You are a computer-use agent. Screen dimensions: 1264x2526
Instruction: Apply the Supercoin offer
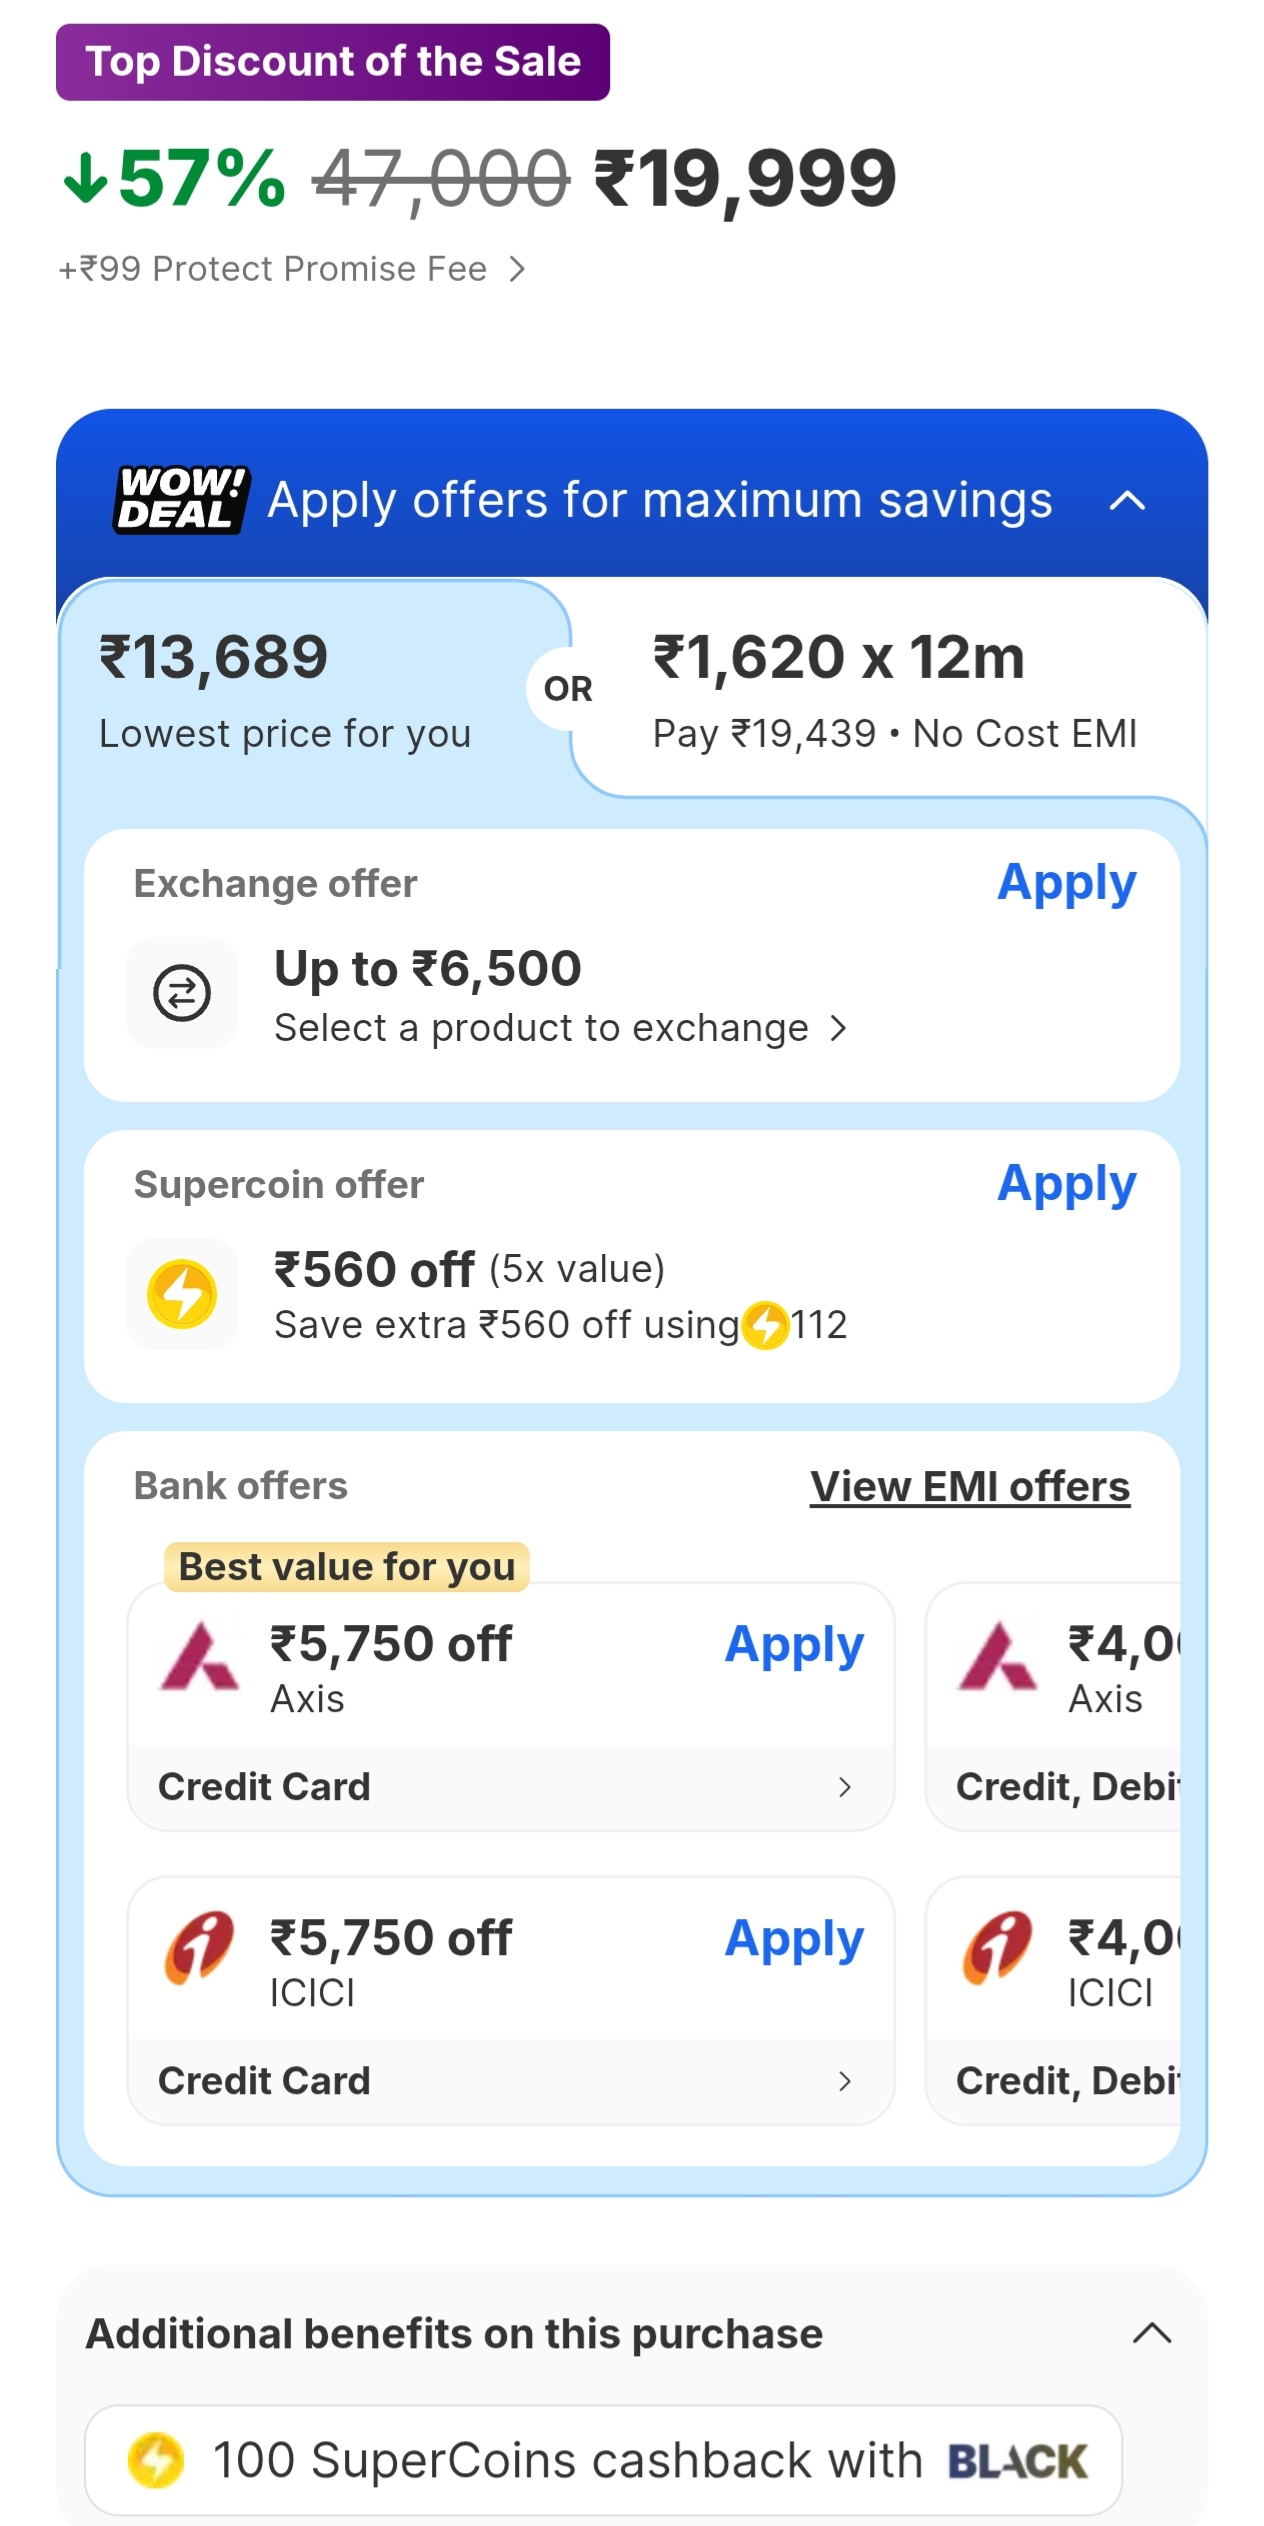click(x=1066, y=1184)
